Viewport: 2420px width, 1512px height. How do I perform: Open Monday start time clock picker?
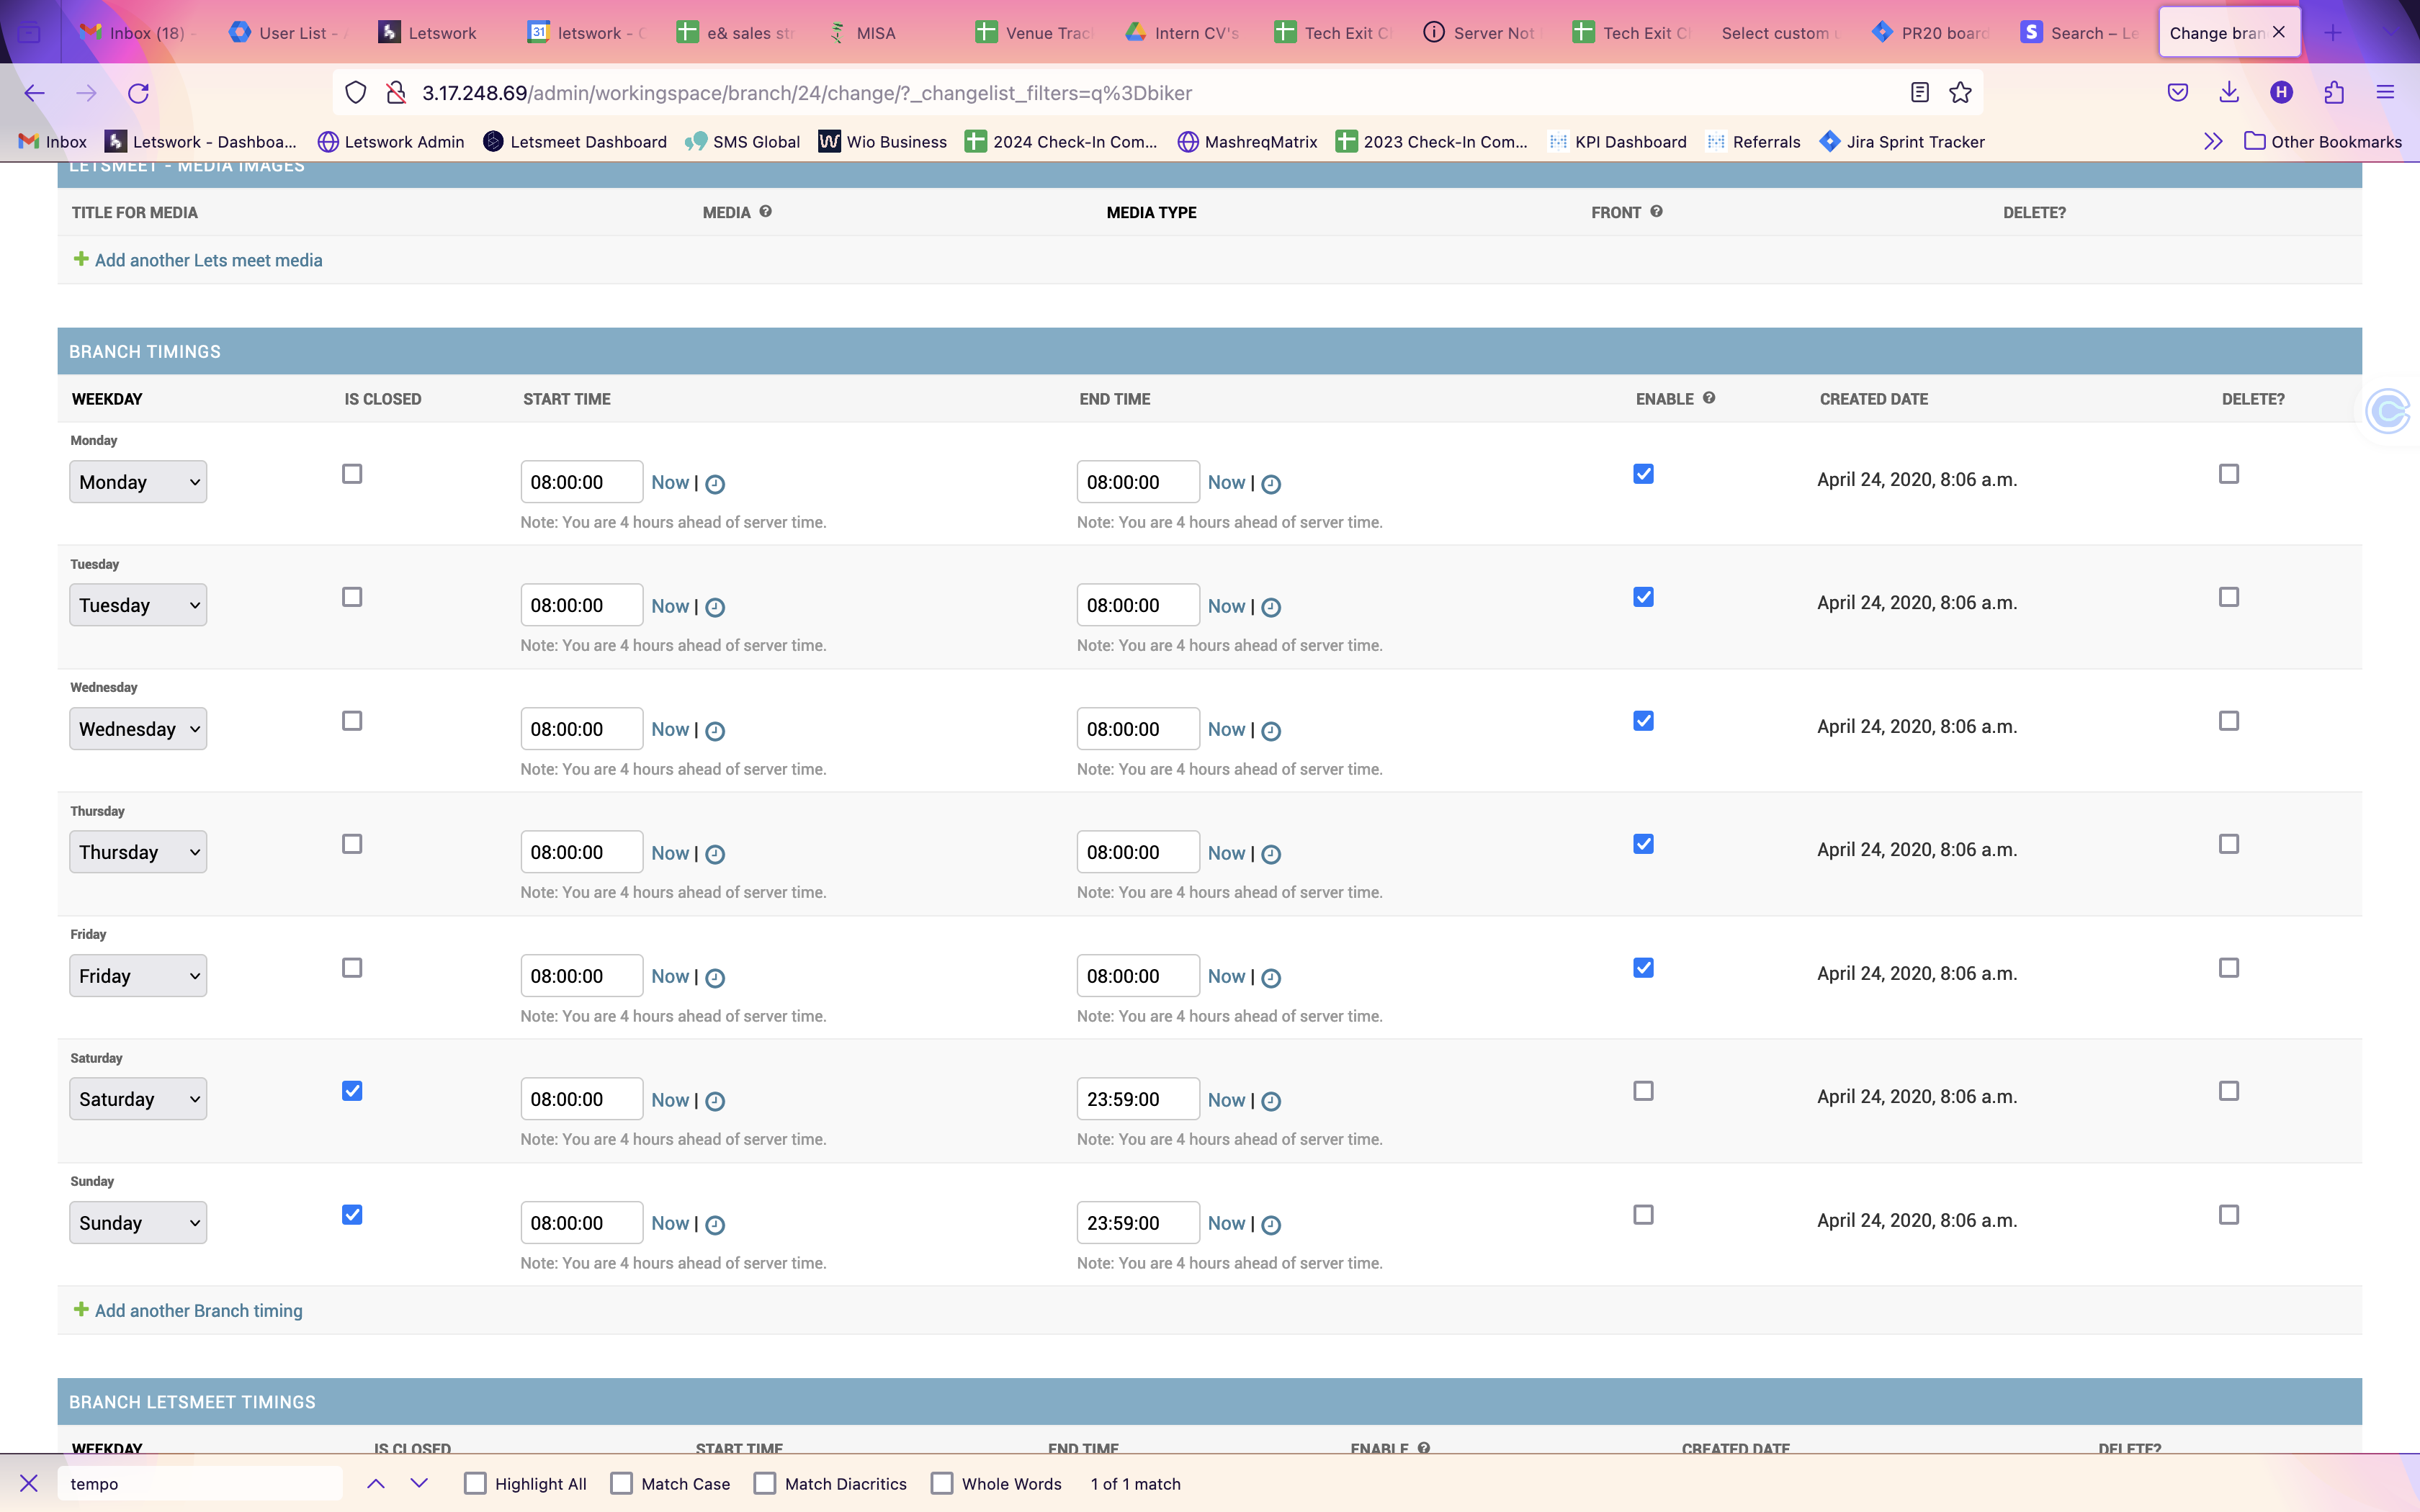point(715,484)
